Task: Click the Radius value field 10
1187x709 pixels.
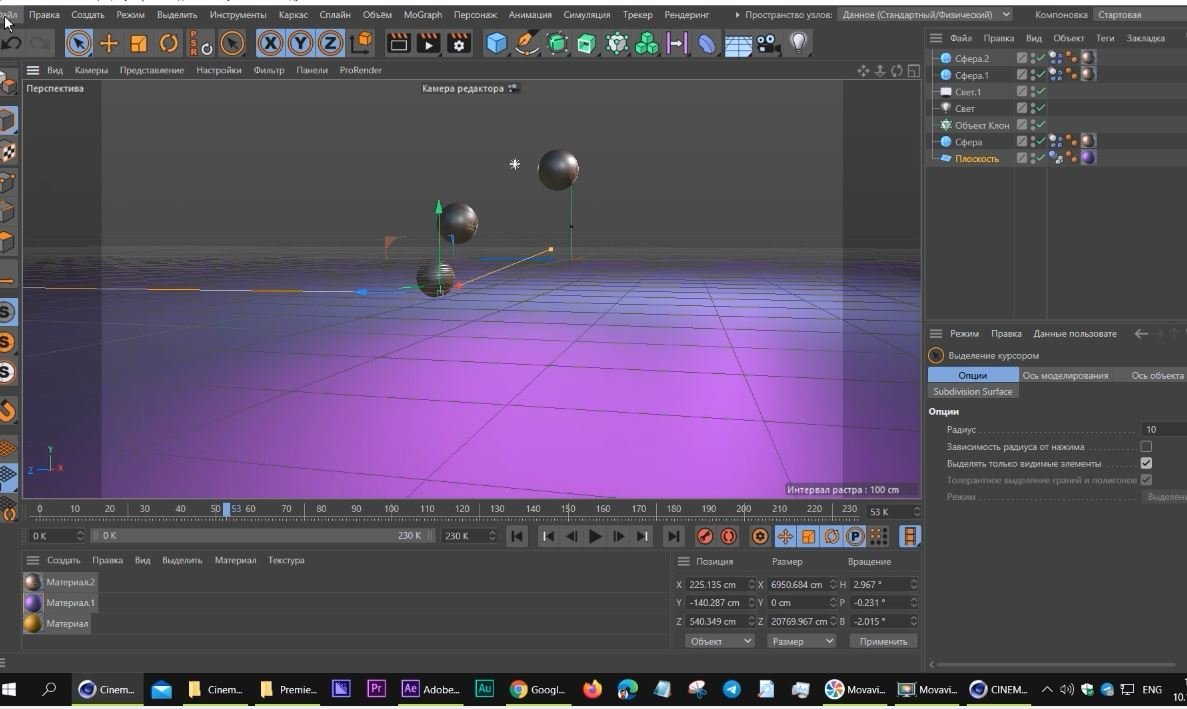Action: click(1164, 429)
